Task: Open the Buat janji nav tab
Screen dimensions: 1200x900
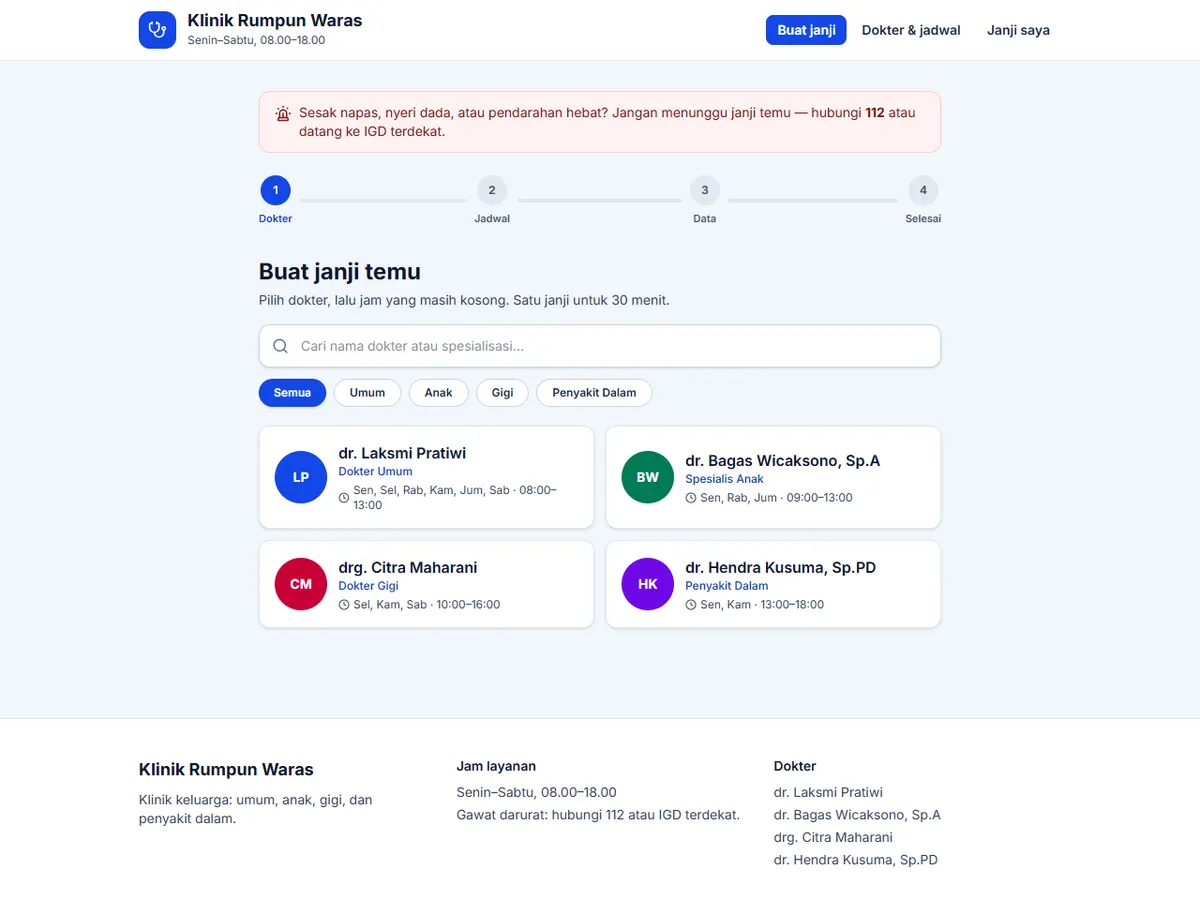Action: [x=806, y=30]
